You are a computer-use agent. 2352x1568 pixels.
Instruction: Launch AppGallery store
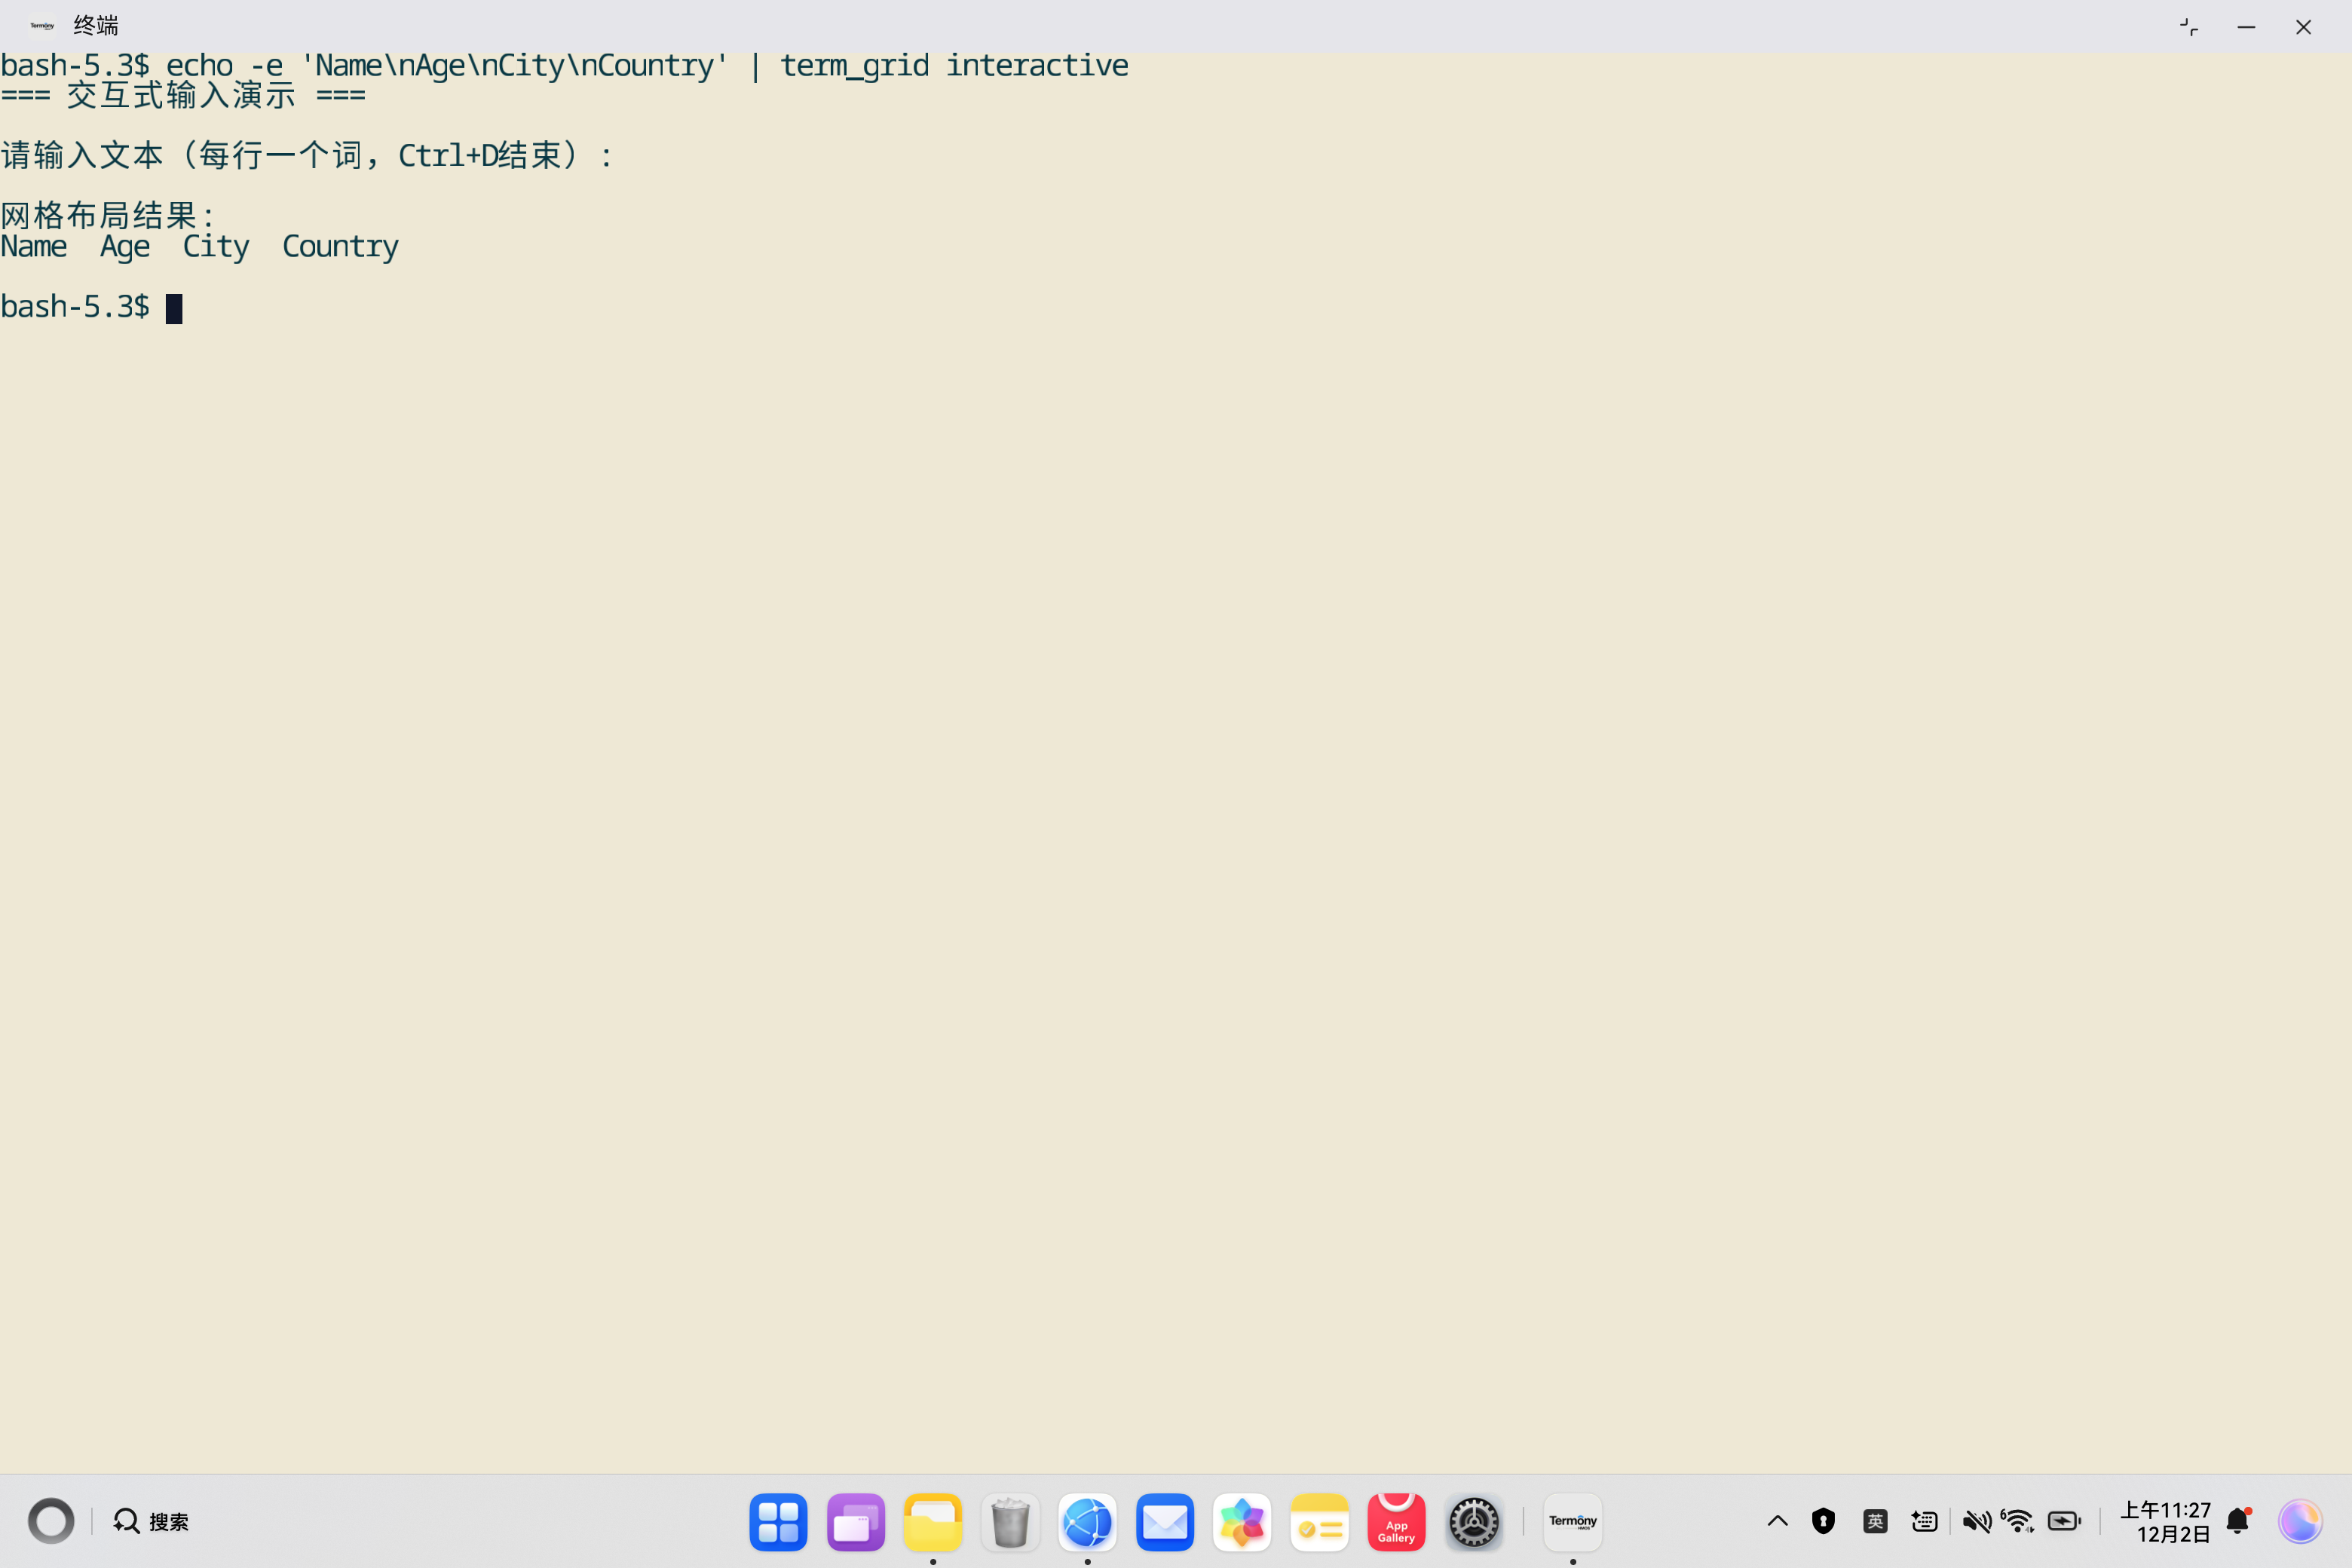tap(1396, 1522)
